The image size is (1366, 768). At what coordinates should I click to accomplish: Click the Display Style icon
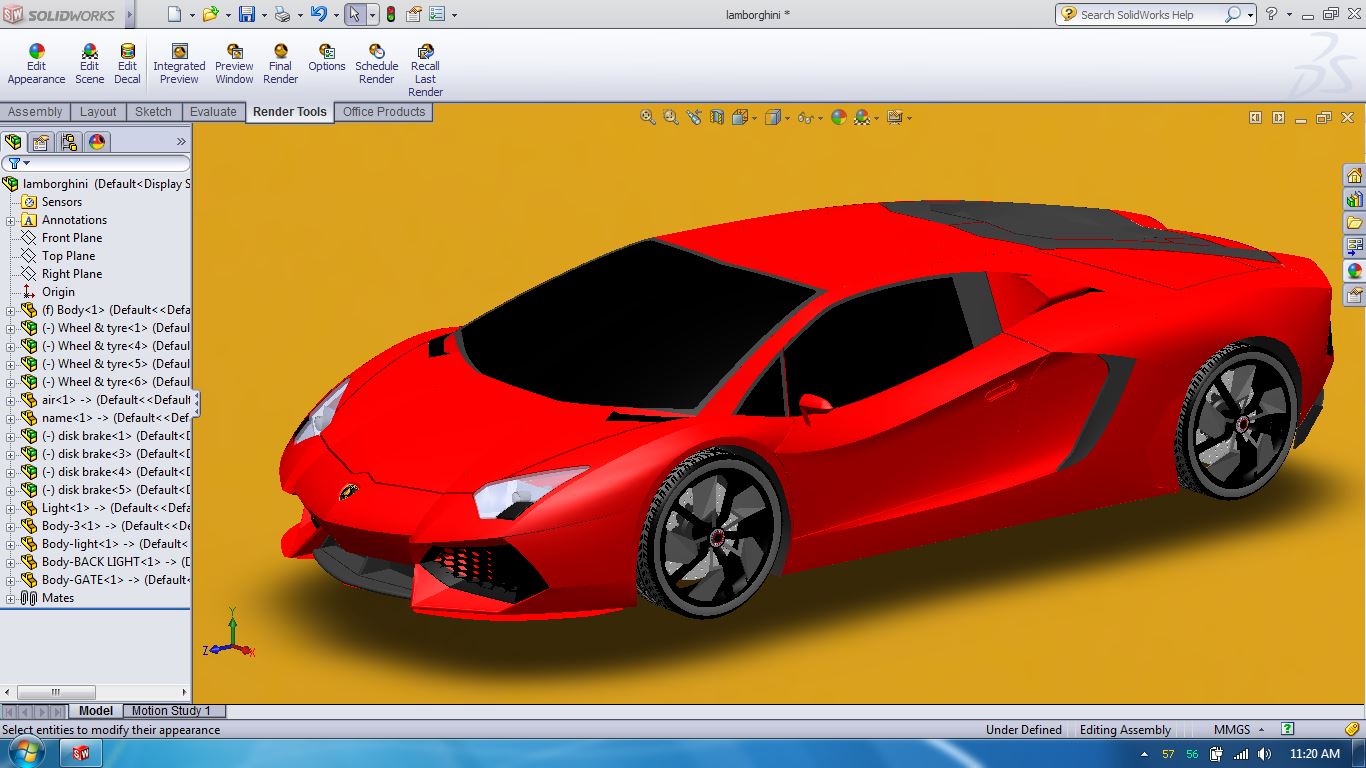pos(772,117)
